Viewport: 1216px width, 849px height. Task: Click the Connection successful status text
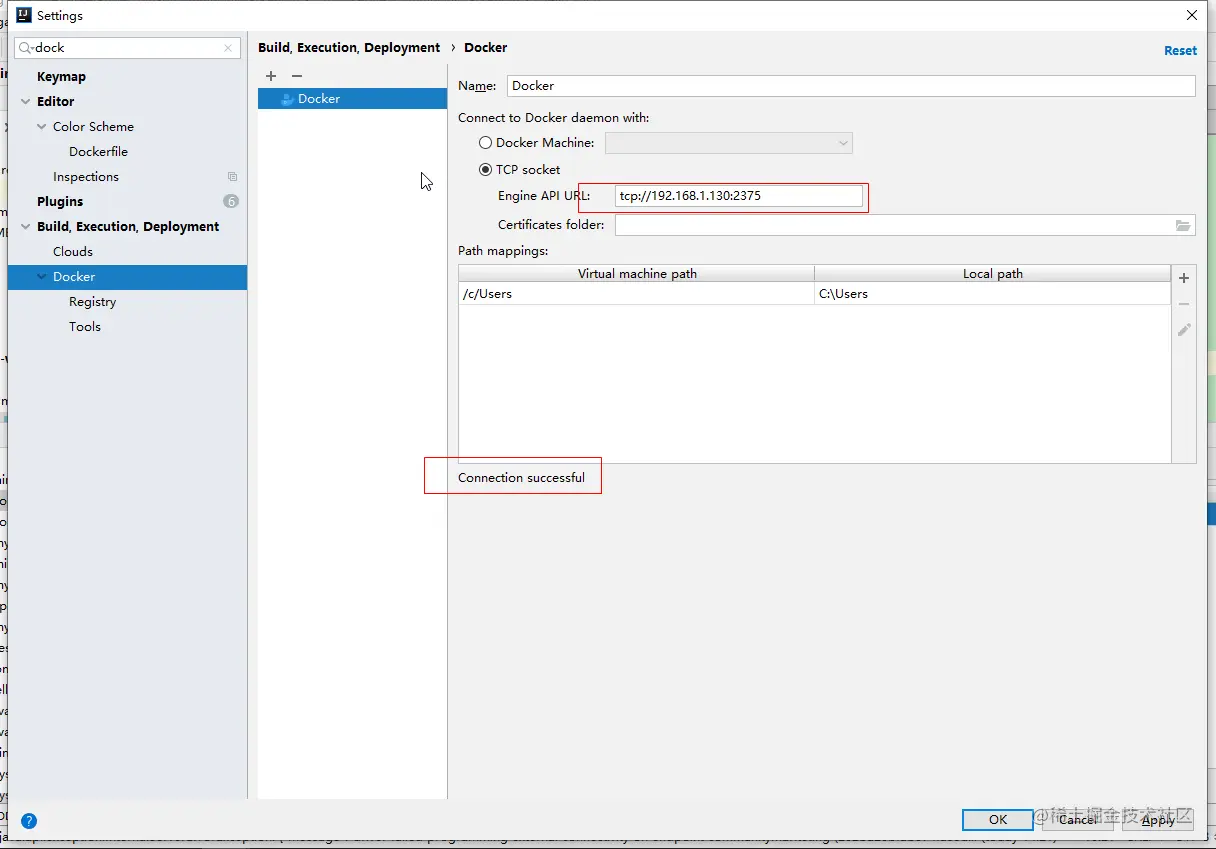click(x=521, y=478)
